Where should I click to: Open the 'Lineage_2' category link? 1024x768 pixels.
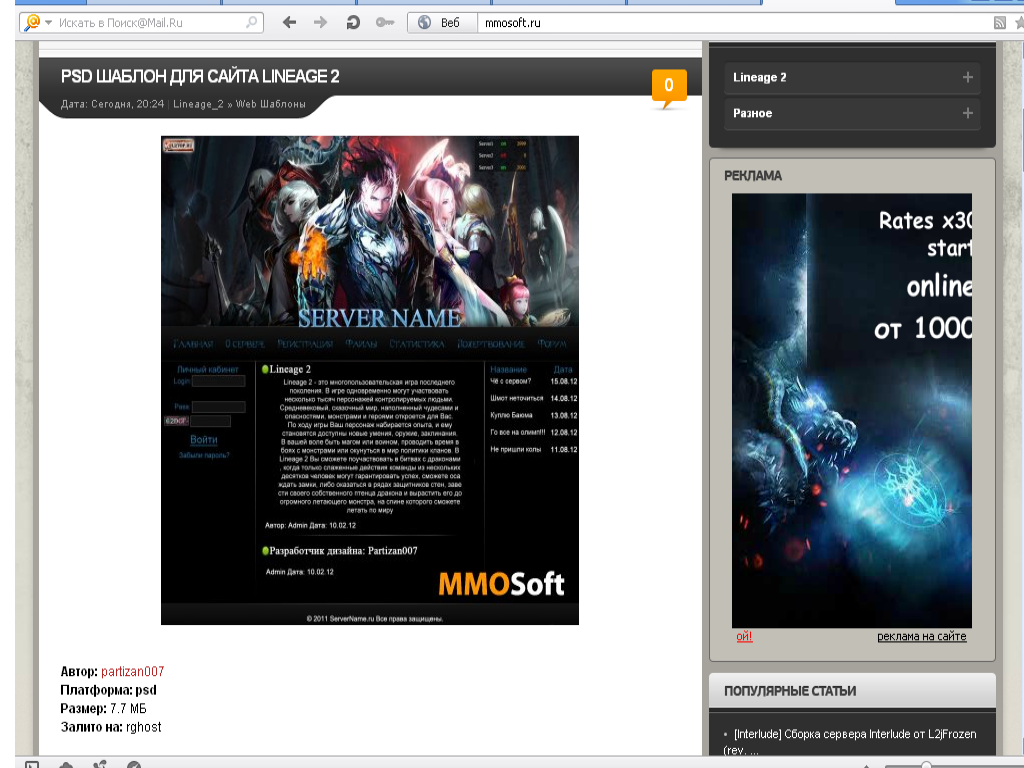(198, 104)
